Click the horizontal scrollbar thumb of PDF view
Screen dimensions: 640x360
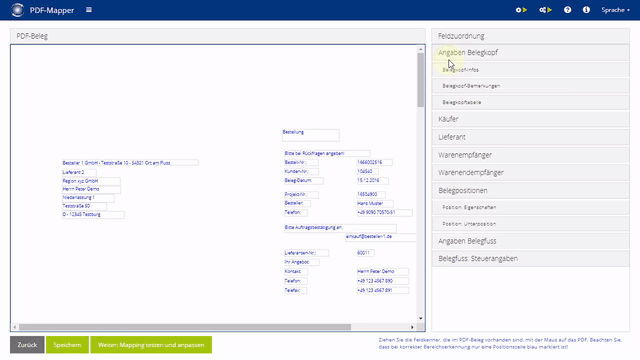click(x=185, y=327)
